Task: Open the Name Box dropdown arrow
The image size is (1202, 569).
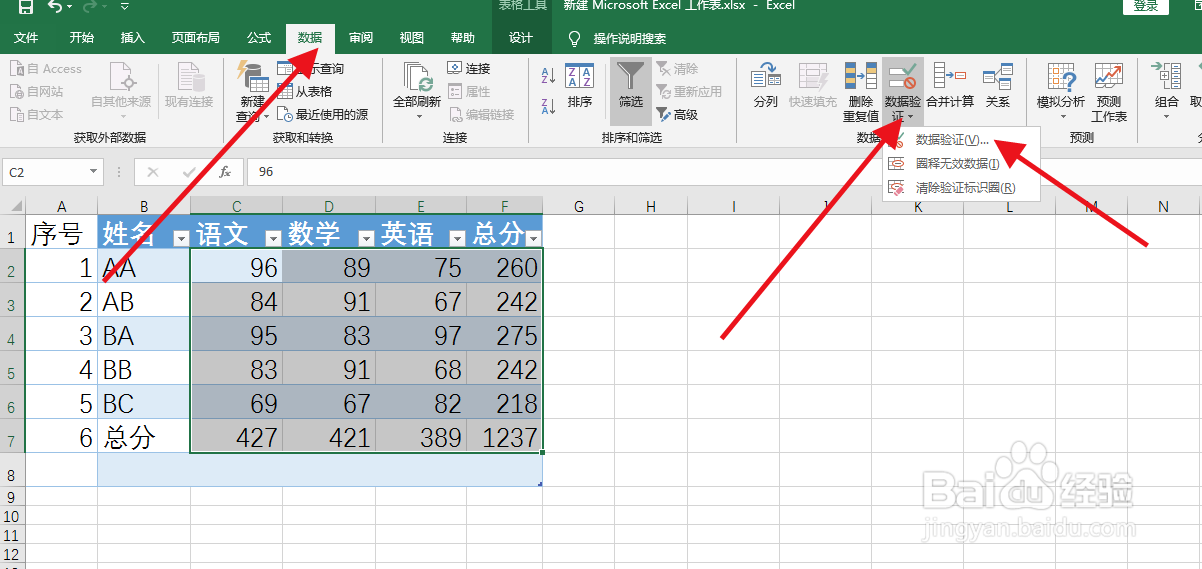Action: (x=93, y=172)
